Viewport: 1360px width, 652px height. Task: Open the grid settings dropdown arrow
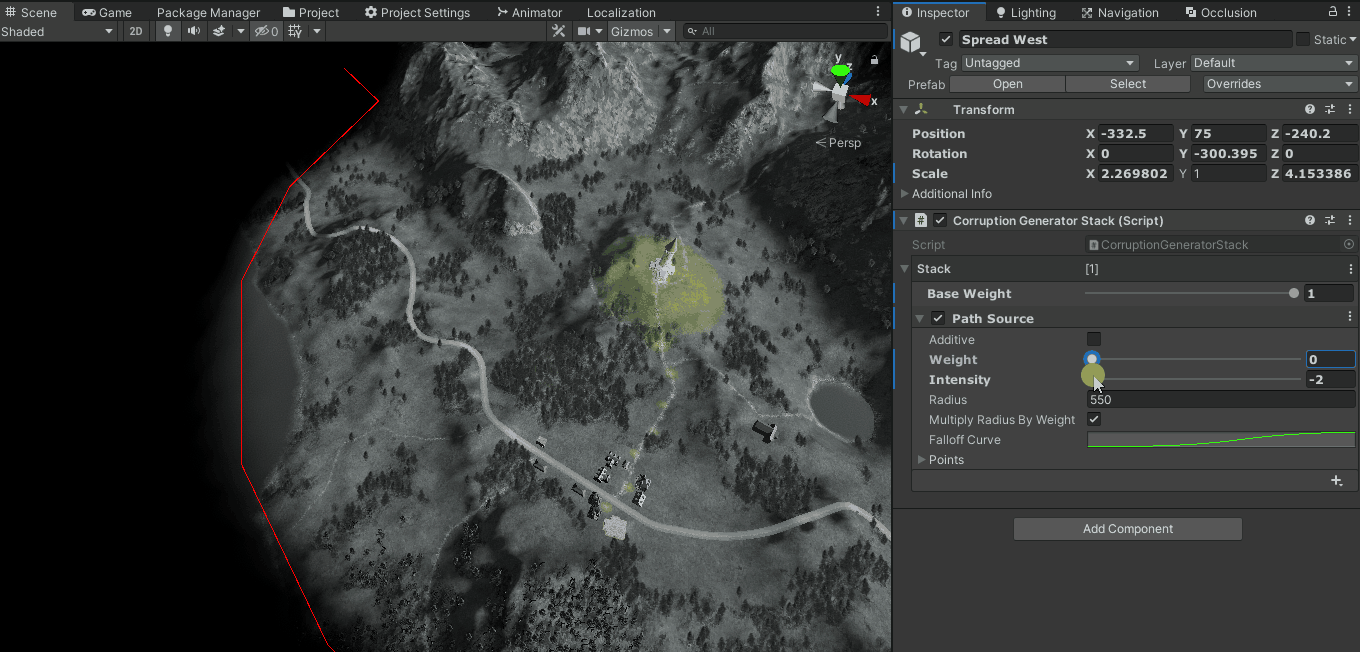click(x=317, y=31)
